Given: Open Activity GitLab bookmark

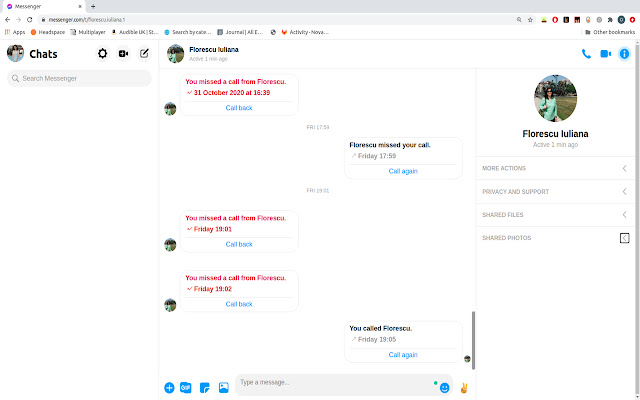Looking at the screenshot, I should click(x=305, y=32).
